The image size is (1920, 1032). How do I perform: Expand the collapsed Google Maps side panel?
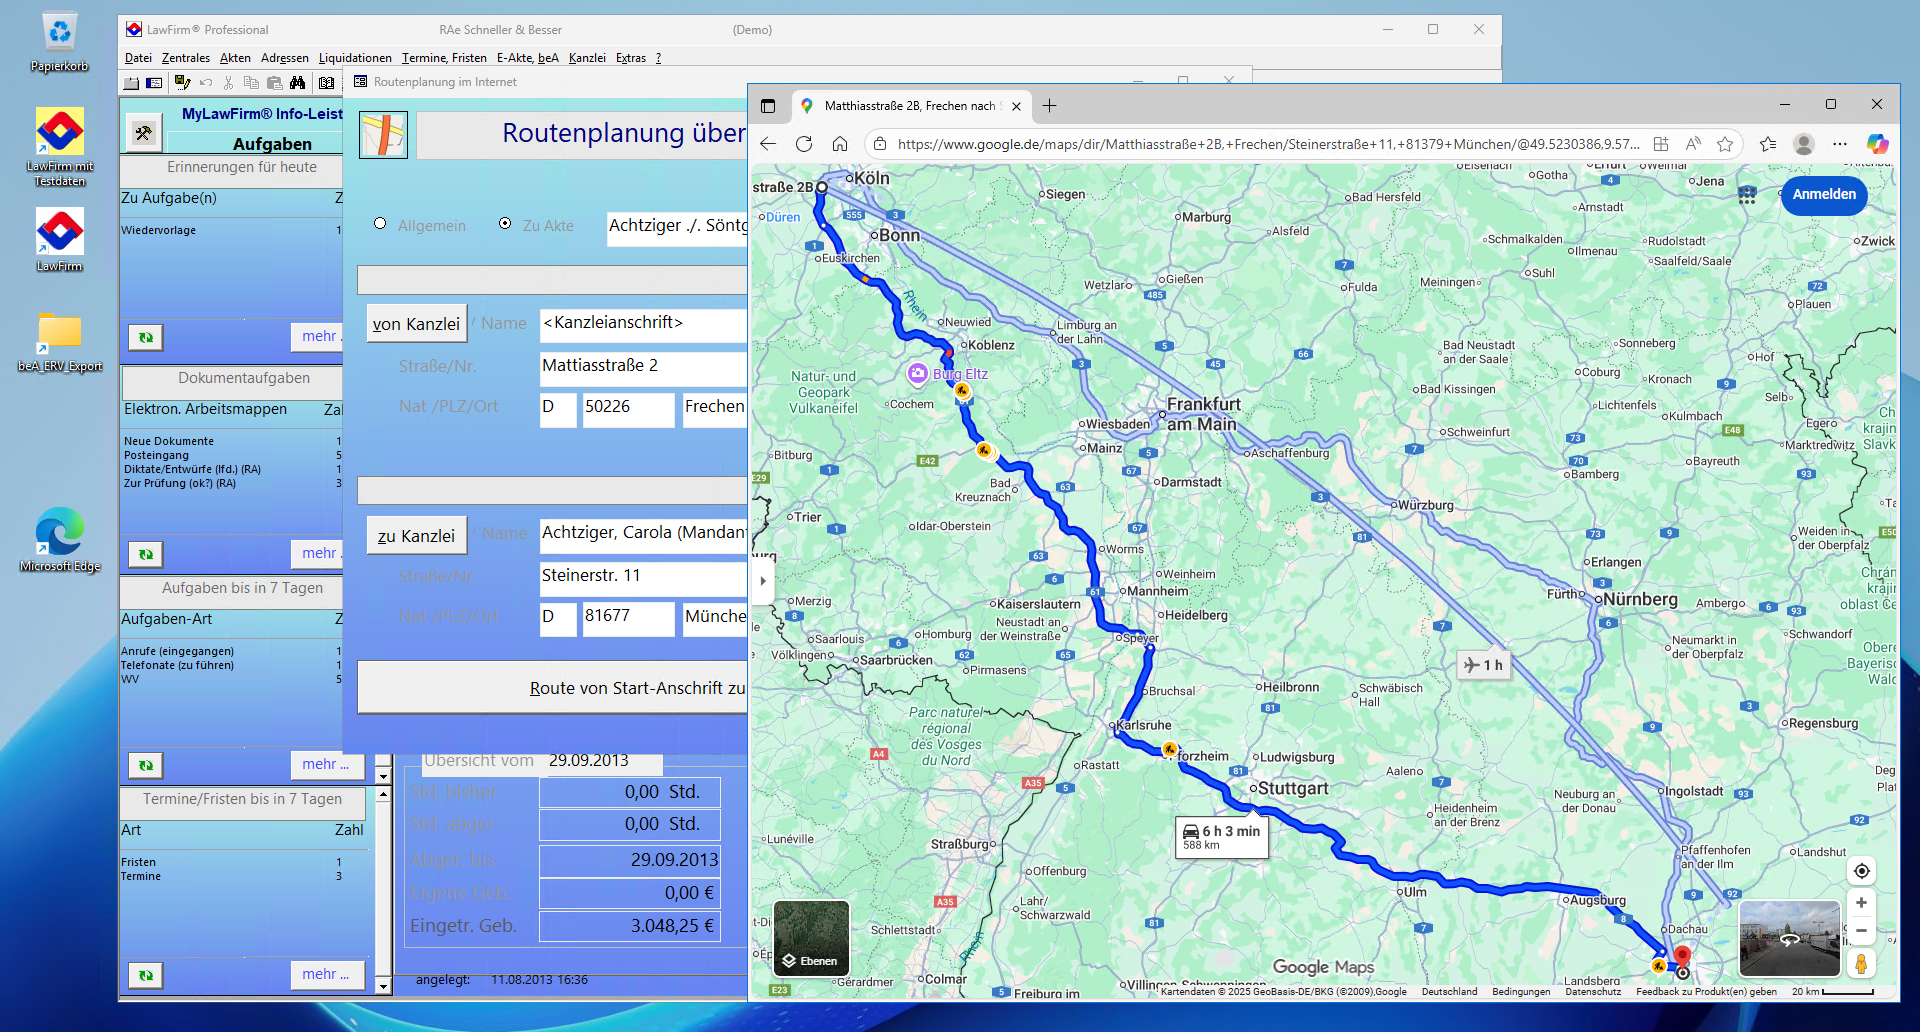click(762, 581)
